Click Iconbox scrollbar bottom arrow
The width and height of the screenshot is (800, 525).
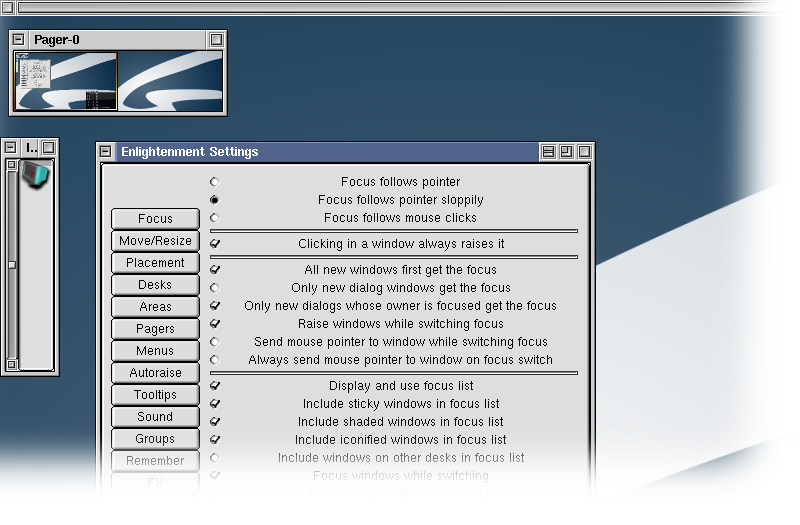pos(11,364)
